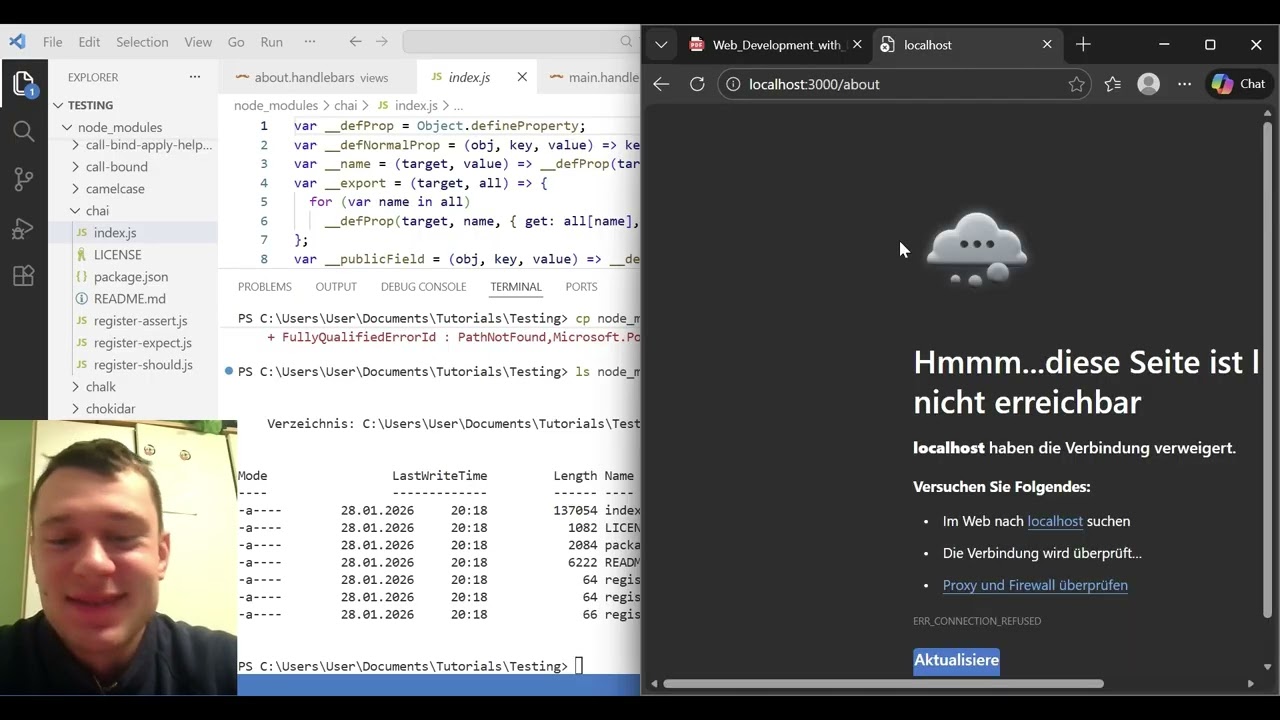The image size is (1280, 720).
Task: Open the browser favorites list icon
Action: tap(1112, 84)
